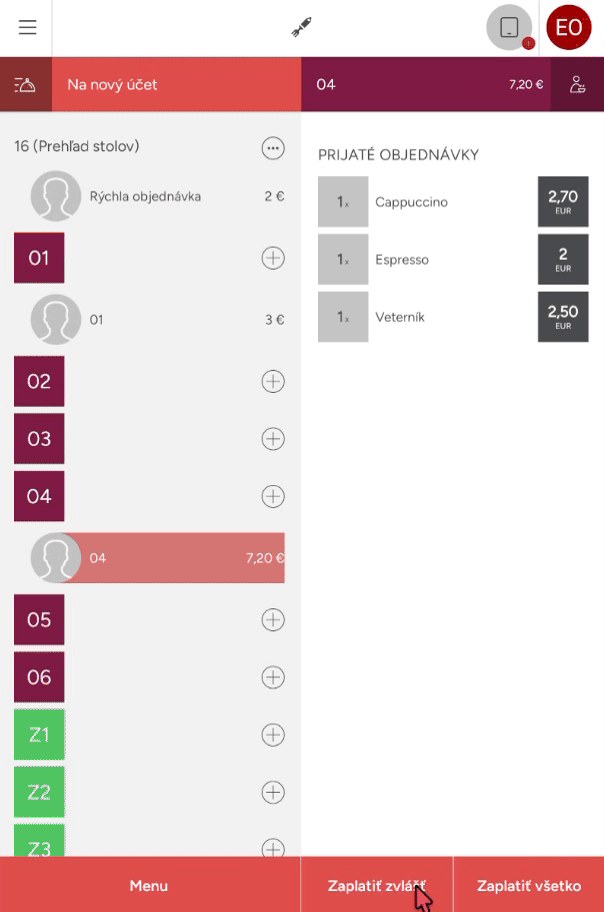This screenshot has width=604, height=912.
Task: Select table 03 tile
Action: (x=39, y=439)
